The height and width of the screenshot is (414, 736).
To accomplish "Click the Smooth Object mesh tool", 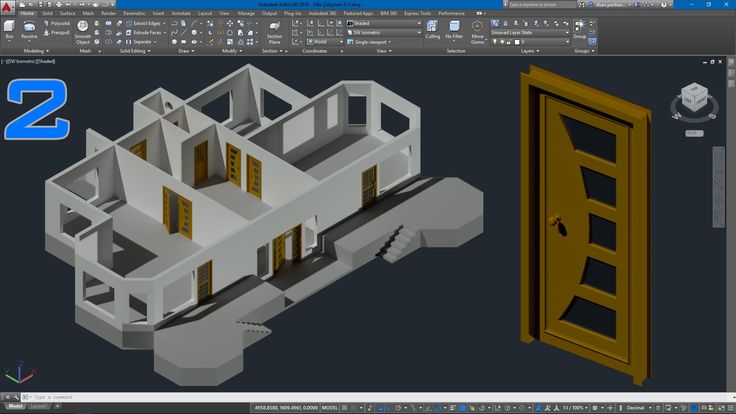I will pos(83,32).
